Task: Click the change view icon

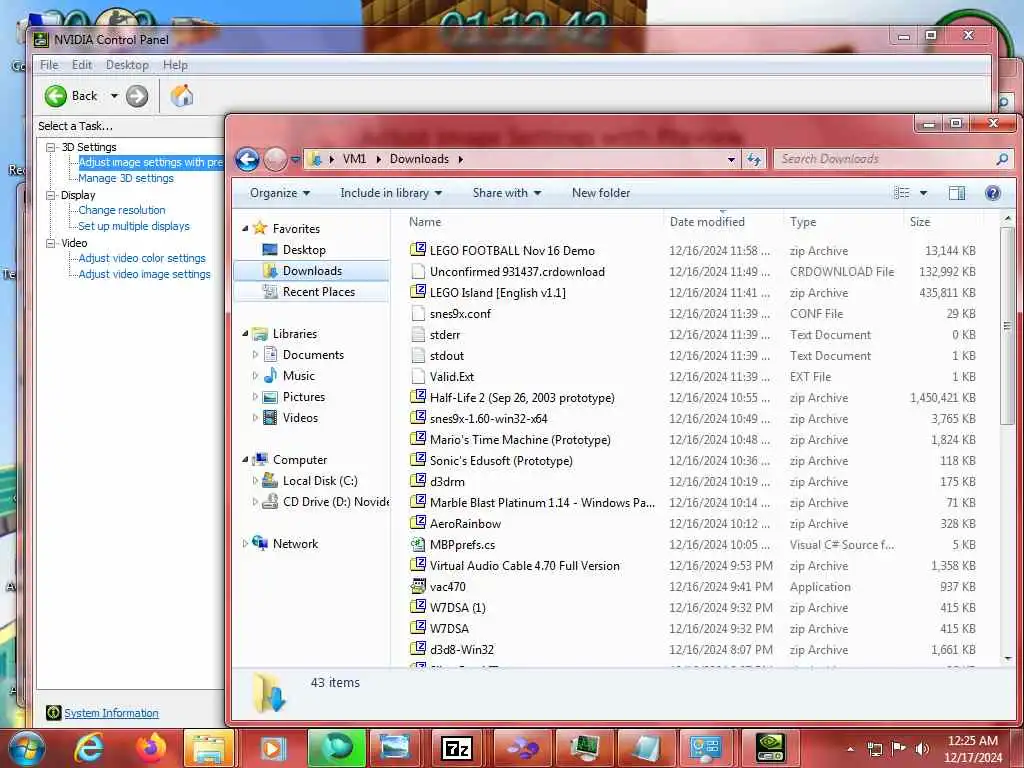Action: [902, 193]
